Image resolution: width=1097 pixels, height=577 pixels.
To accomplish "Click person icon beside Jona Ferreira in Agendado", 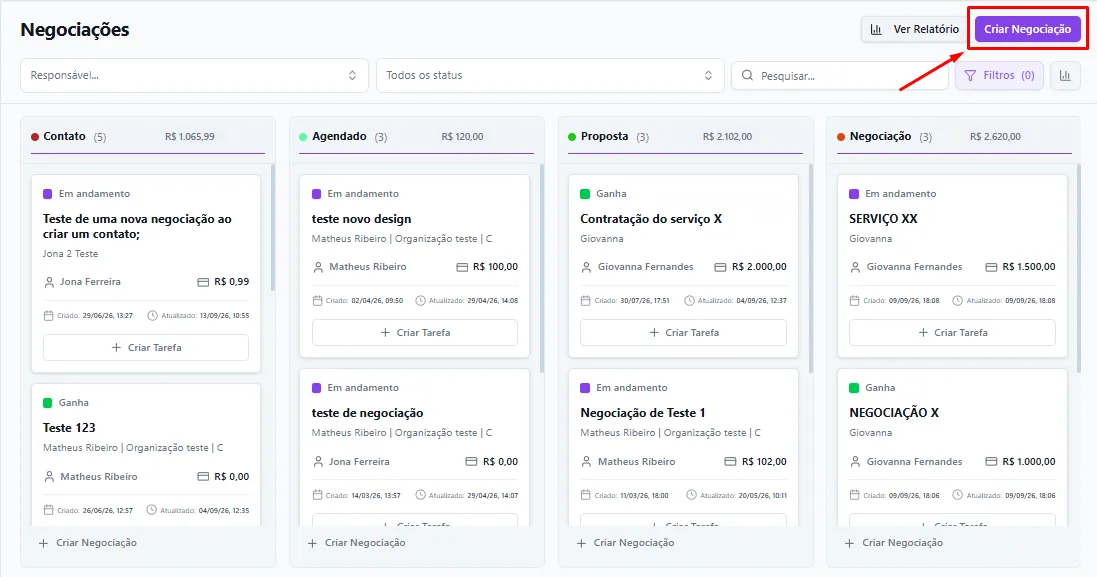I will (318, 462).
